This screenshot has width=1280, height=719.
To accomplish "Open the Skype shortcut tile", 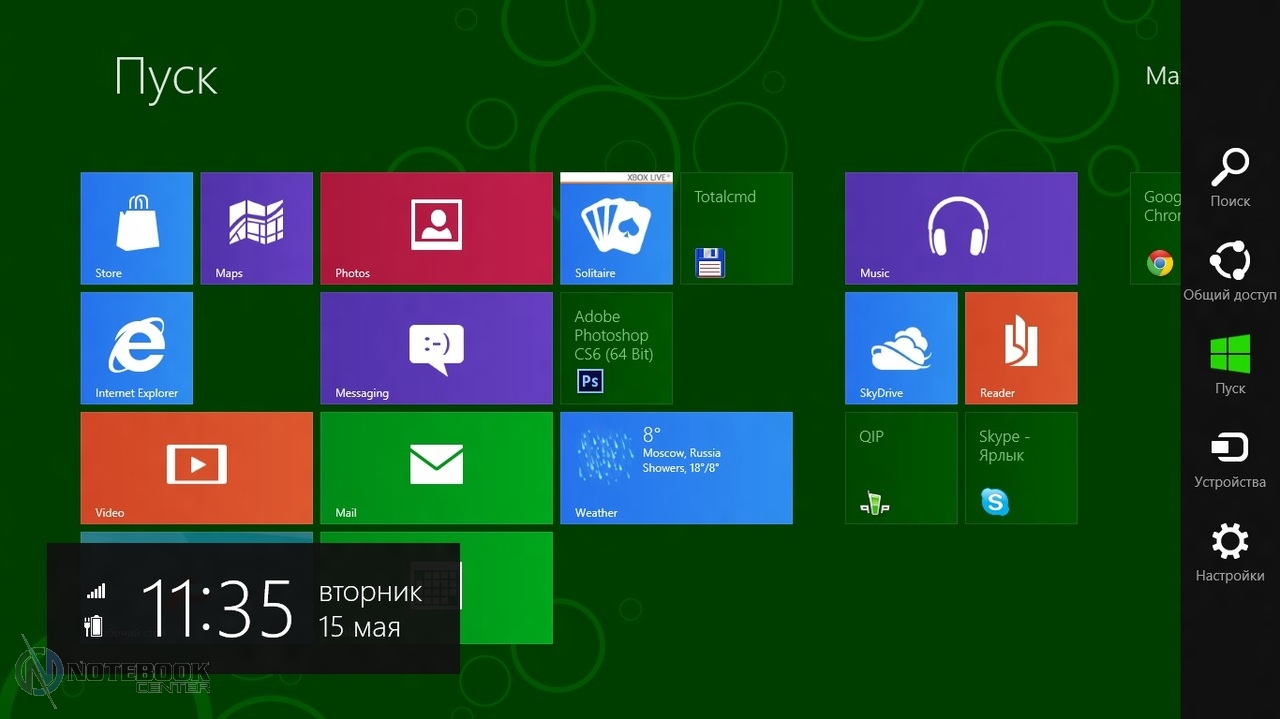I will [1021, 468].
